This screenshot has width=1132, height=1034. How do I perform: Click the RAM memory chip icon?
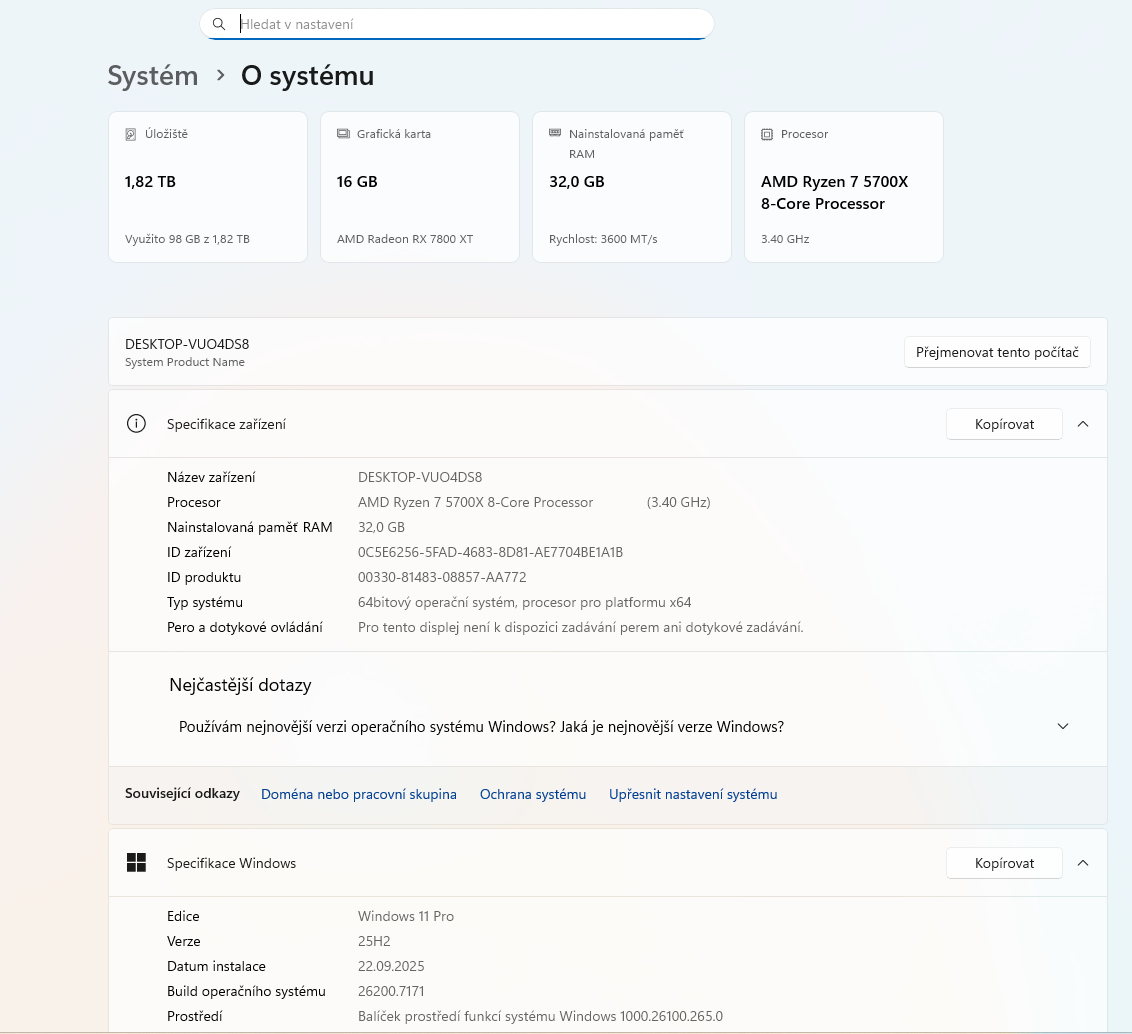coord(555,133)
